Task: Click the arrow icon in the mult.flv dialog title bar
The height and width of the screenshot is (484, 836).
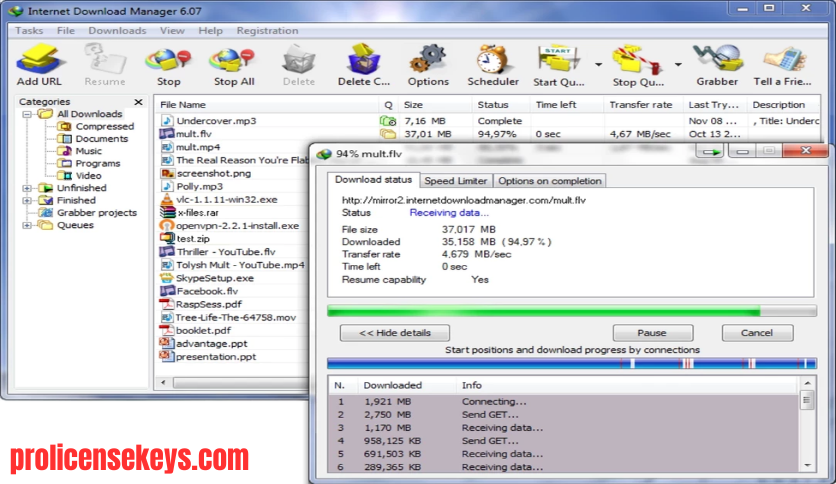Action: tap(710, 152)
